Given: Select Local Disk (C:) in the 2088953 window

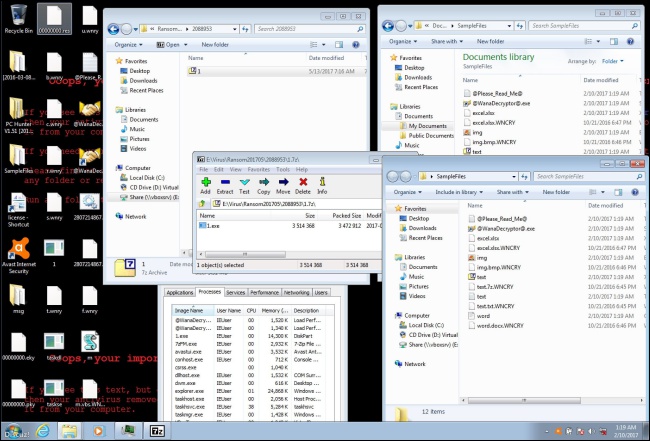Looking at the screenshot, I should coord(143,177).
